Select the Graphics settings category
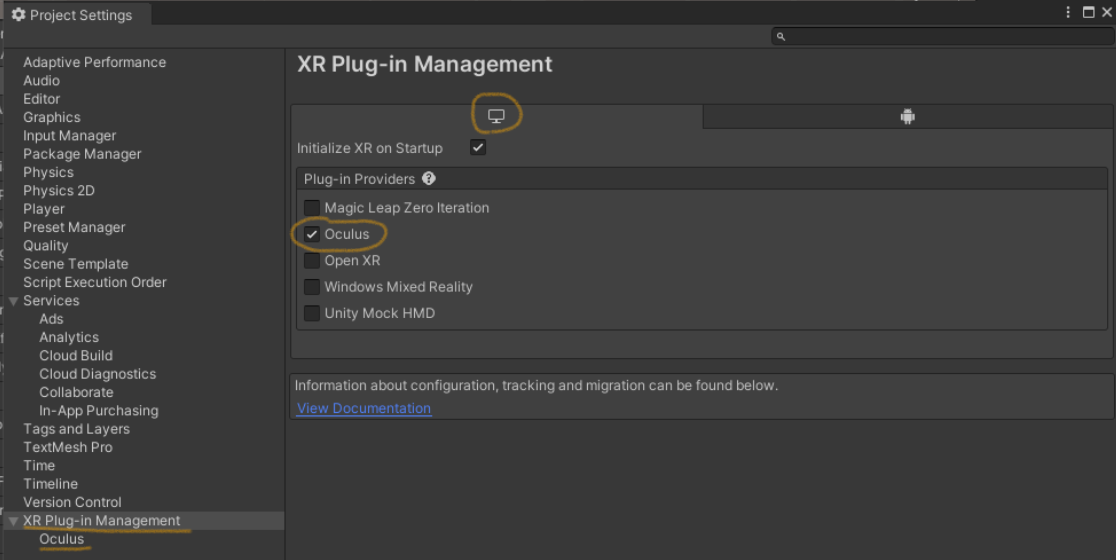The image size is (1116, 560). pos(52,117)
